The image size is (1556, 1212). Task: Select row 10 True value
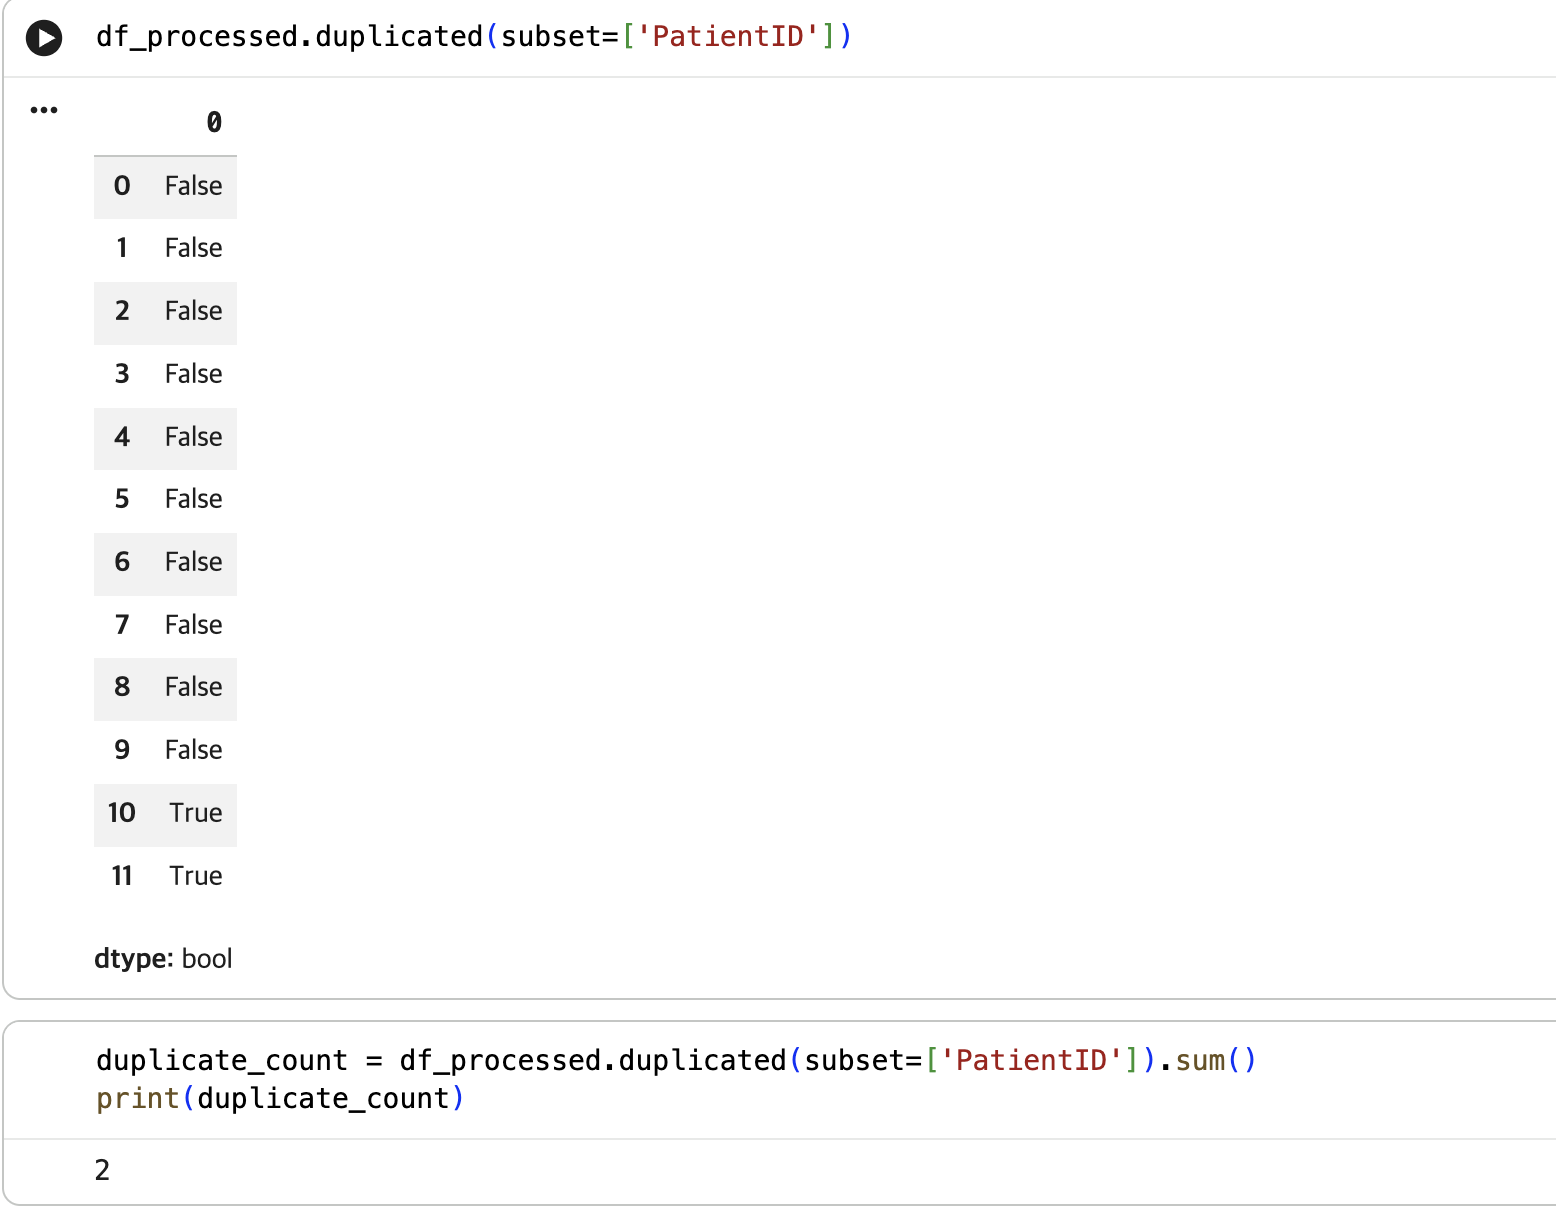[x=196, y=813]
